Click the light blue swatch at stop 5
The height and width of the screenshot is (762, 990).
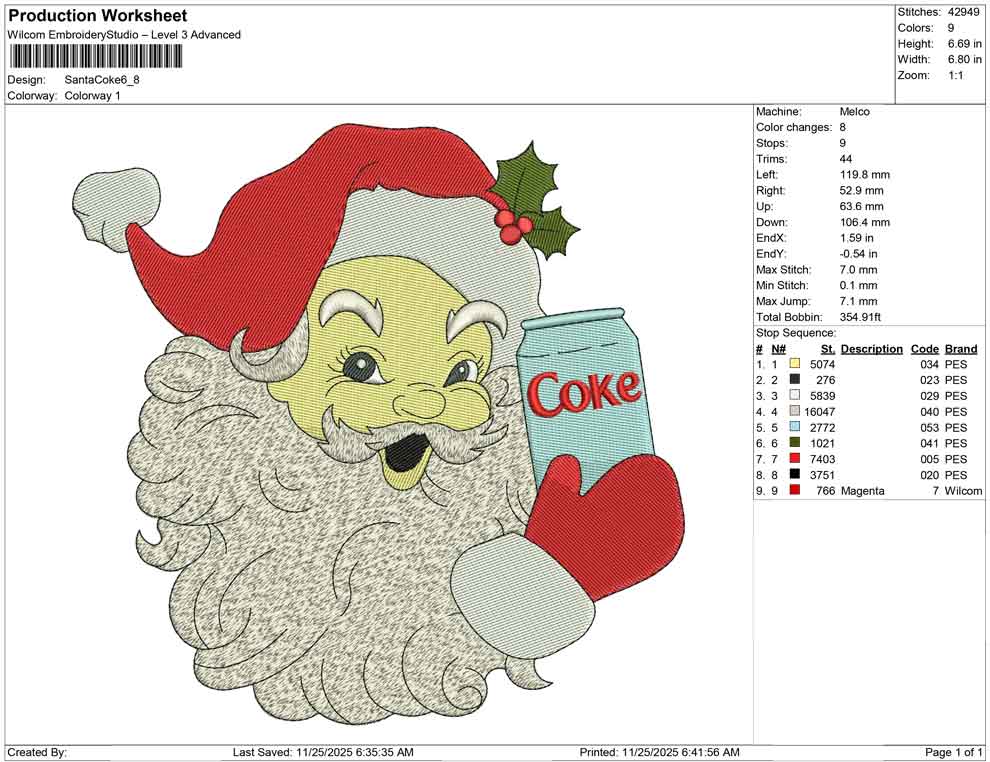click(795, 427)
